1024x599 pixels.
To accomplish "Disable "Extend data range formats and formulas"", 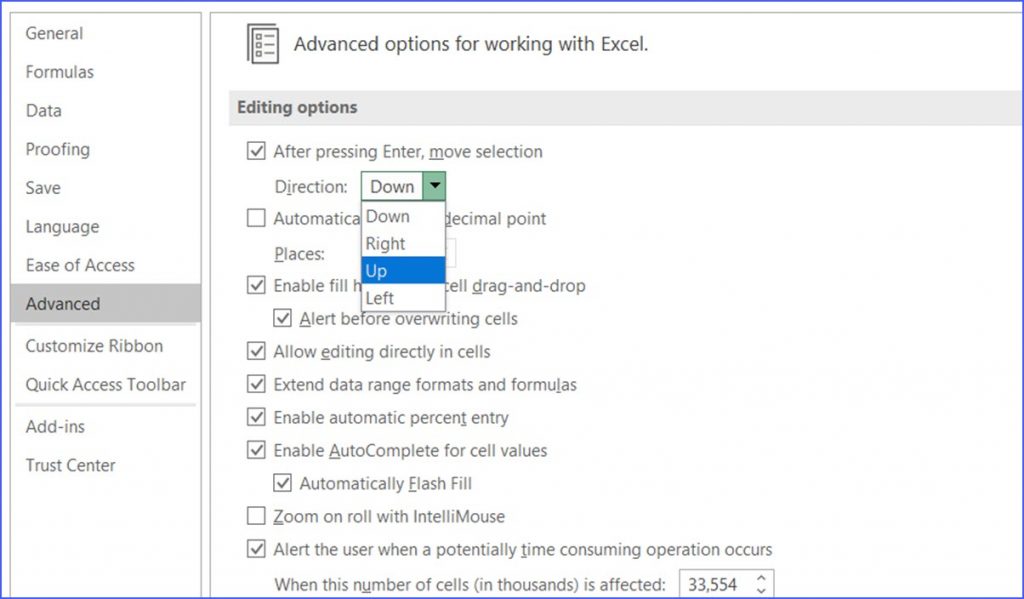I will pos(258,384).
